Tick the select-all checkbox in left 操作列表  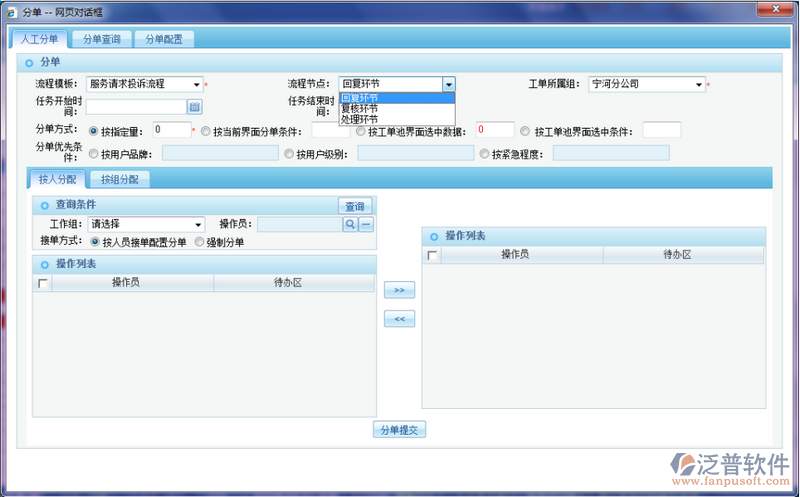coord(43,283)
